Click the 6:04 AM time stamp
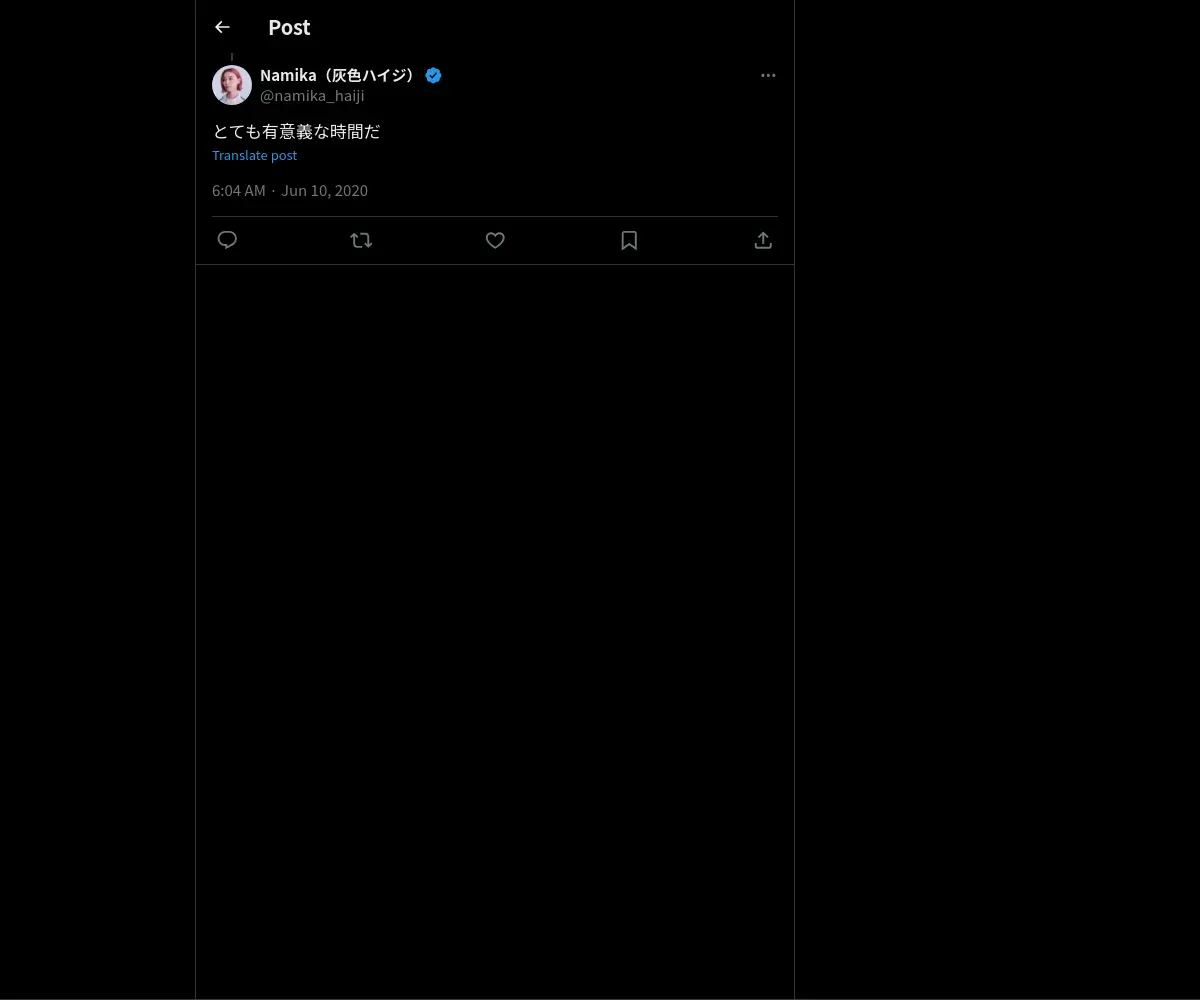This screenshot has width=1200, height=1000. tap(239, 190)
